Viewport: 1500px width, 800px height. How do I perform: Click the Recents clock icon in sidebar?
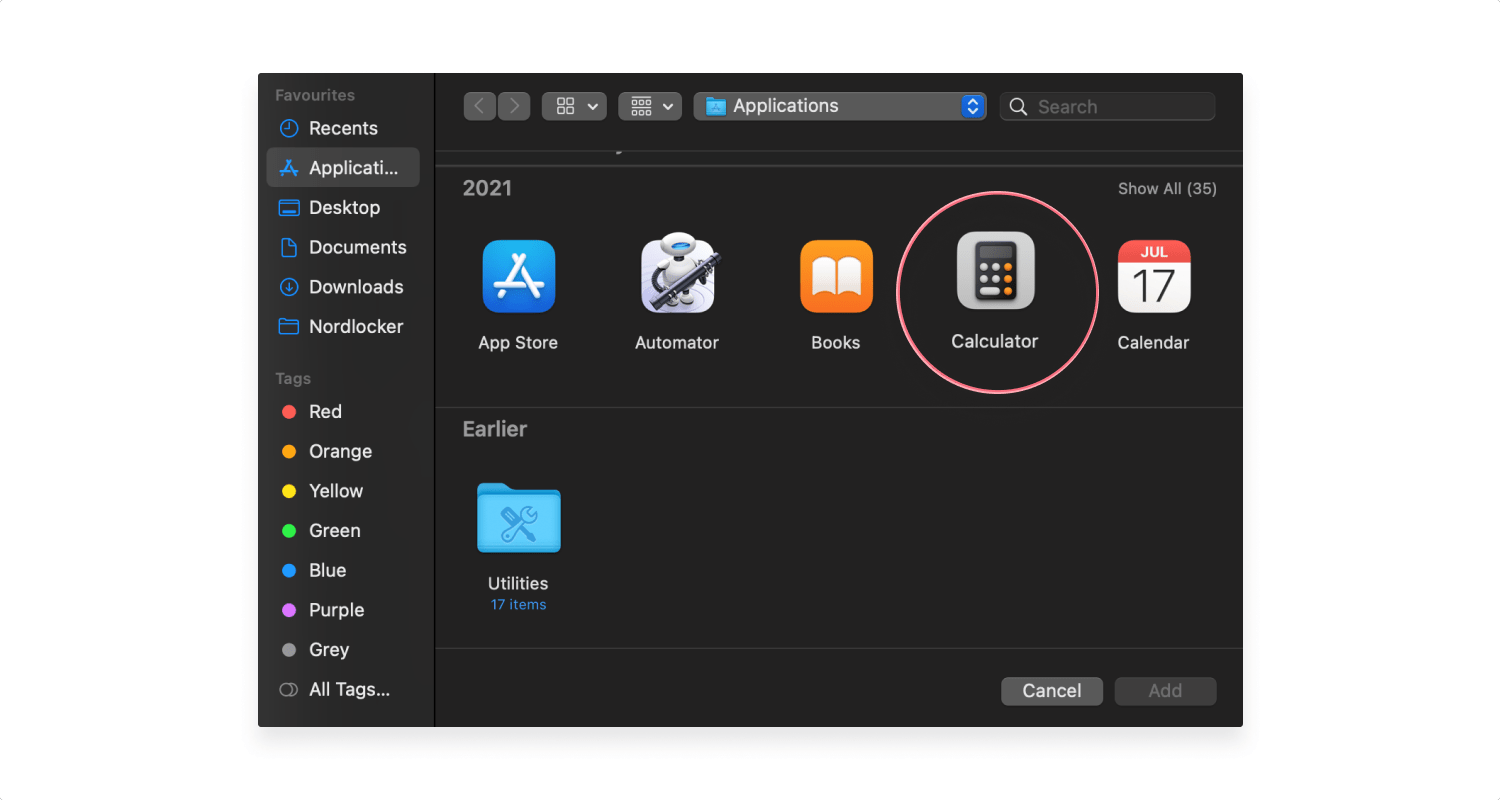[289, 128]
